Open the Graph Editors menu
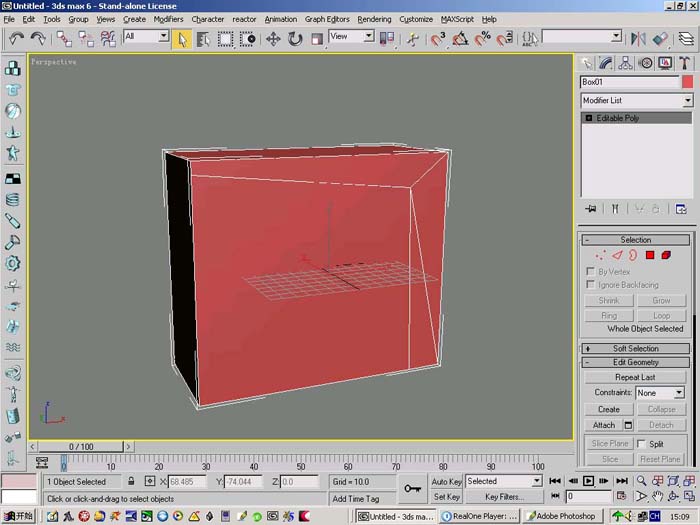 pyautogui.click(x=327, y=19)
